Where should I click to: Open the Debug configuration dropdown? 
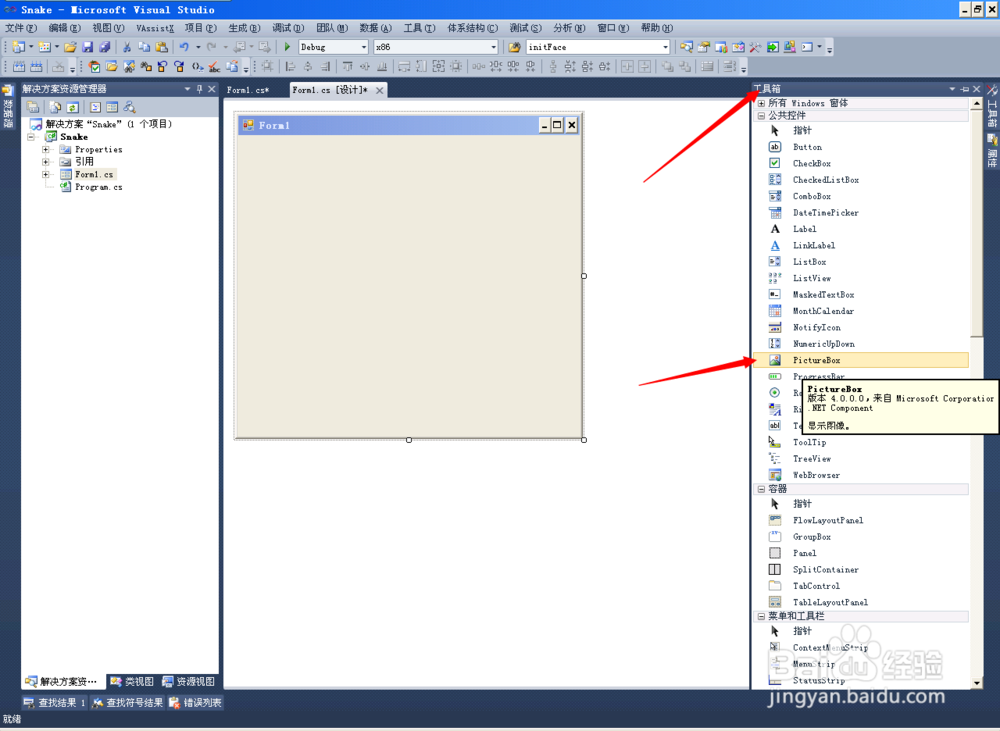coord(364,47)
